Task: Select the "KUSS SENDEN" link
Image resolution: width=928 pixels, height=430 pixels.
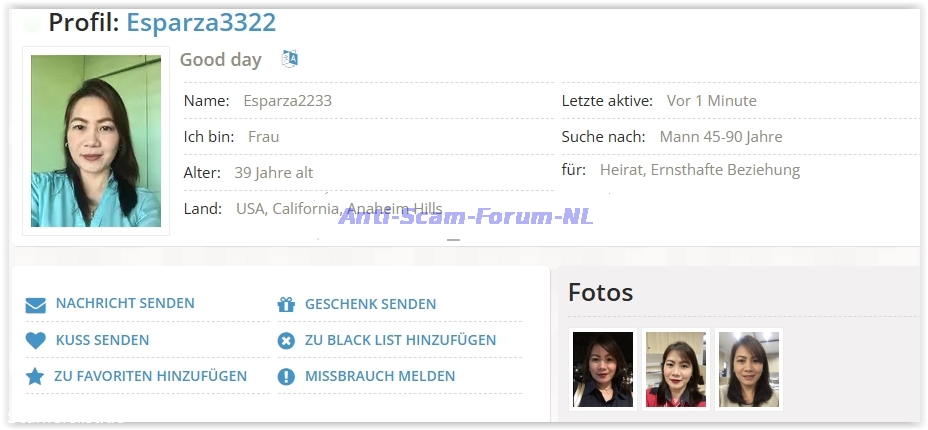Action: pyautogui.click(x=102, y=341)
